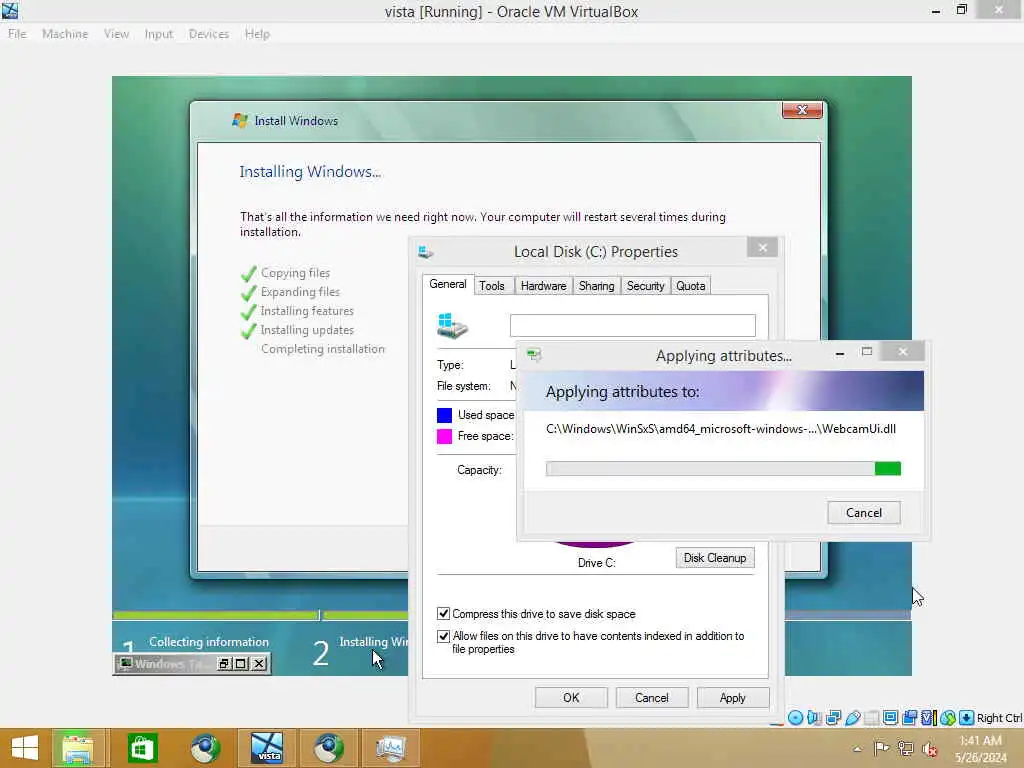The image size is (1024, 768).
Task: Click the drive icon in Local Disk Properties title
Action: (x=426, y=251)
